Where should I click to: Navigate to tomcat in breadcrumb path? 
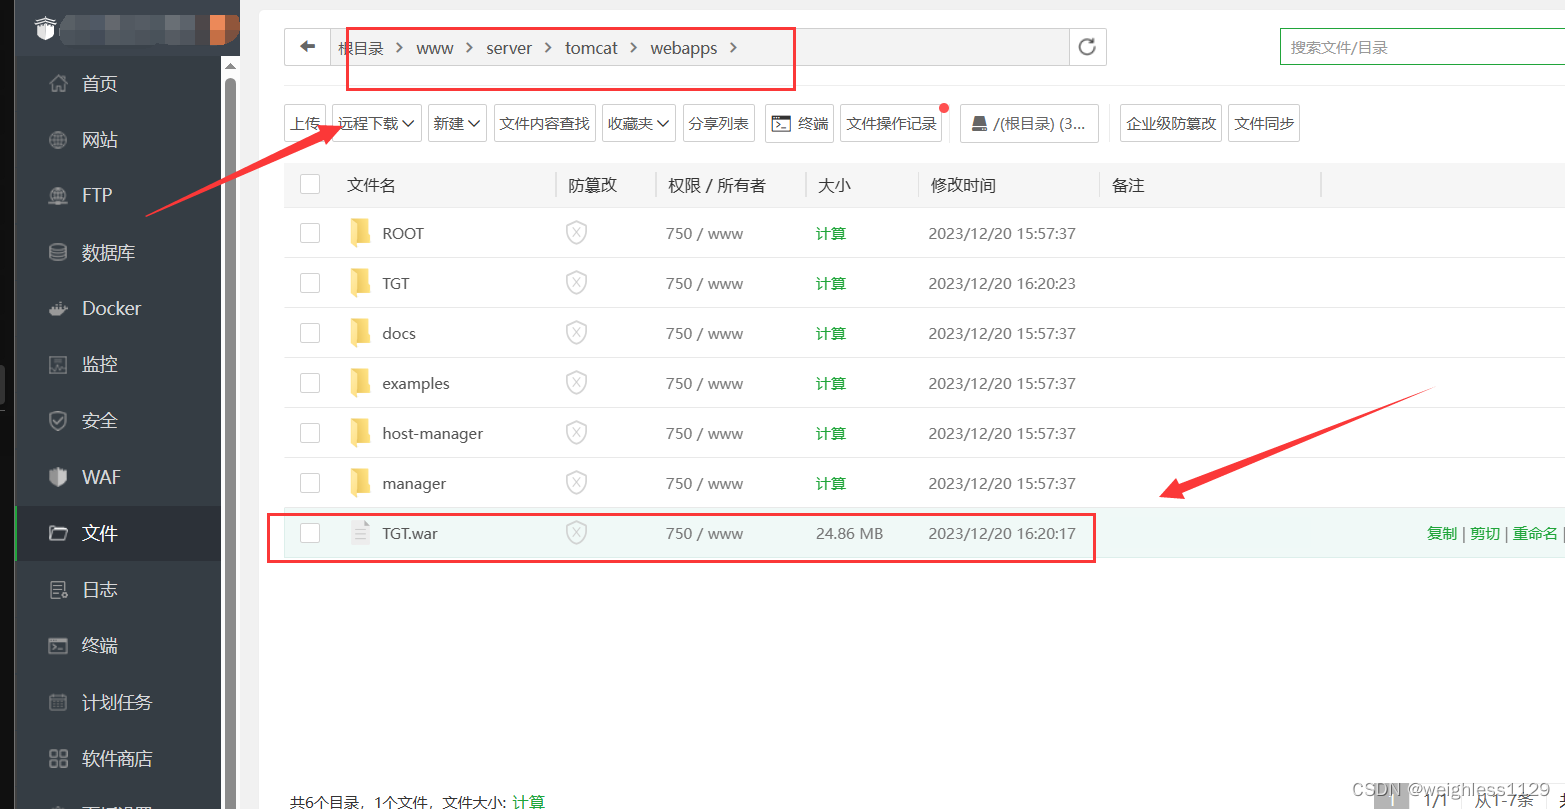[591, 47]
